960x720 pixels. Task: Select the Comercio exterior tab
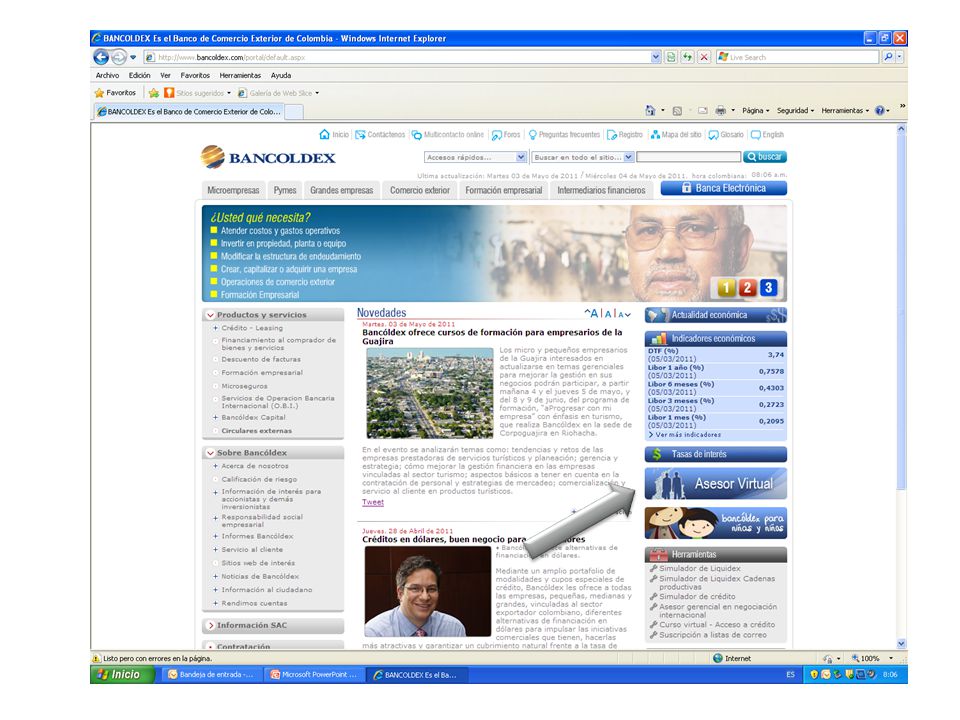[x=420, y=190]
